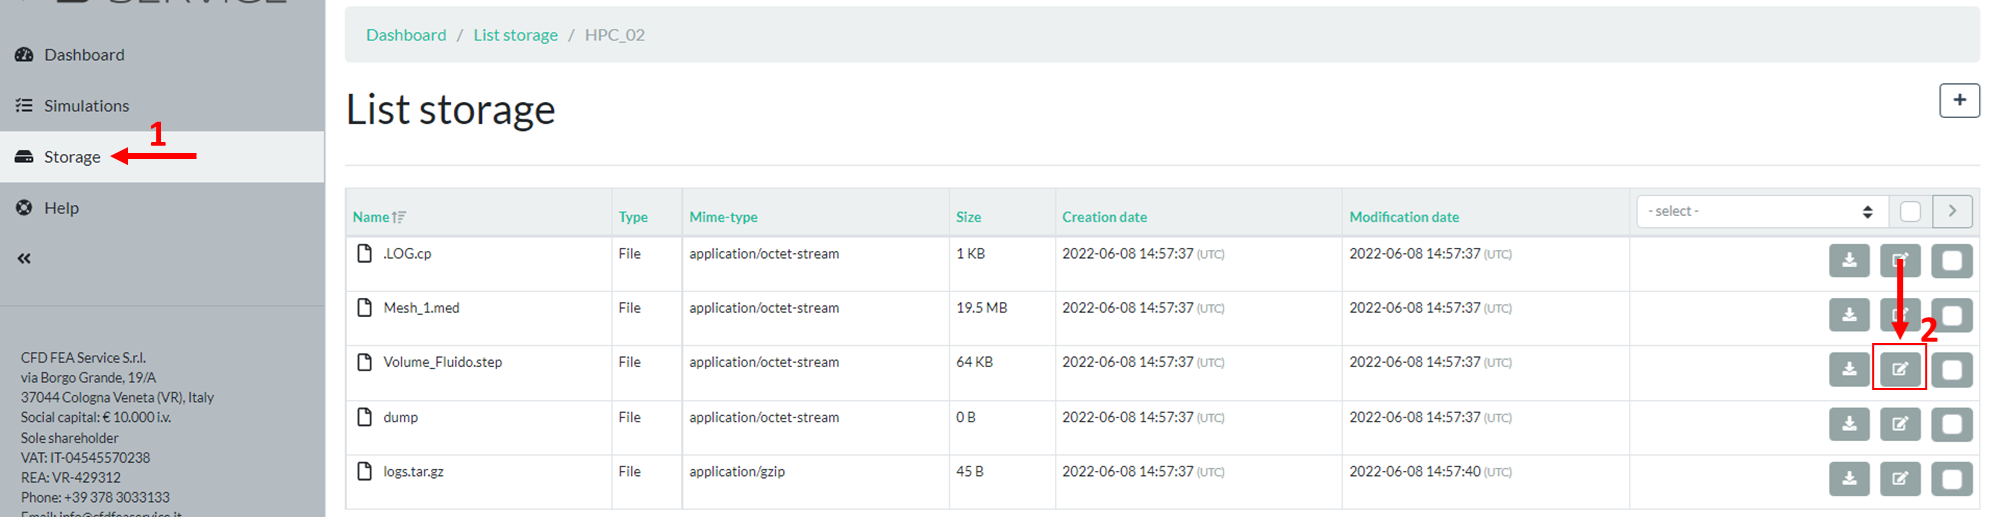Click the apply action arrow button
The width and height of the screenshot is (2000, 517).
coord(1952,211)
